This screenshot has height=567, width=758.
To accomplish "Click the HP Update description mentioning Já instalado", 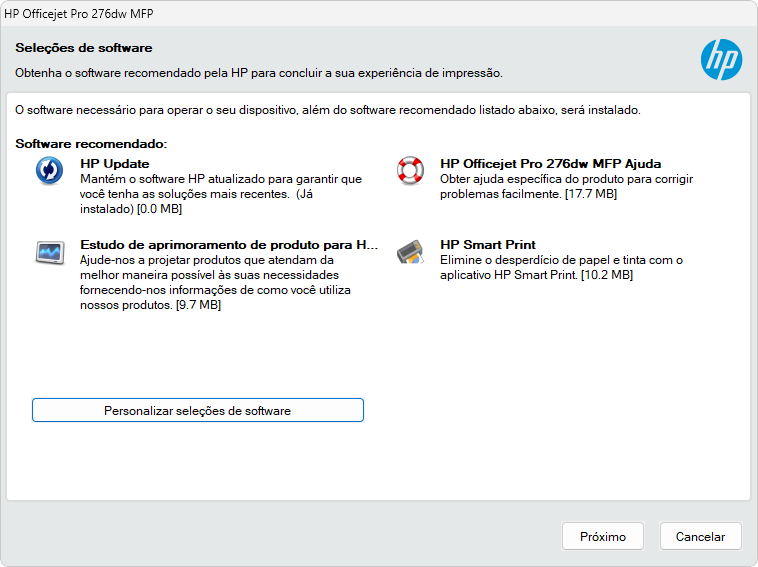I will 220,194.
